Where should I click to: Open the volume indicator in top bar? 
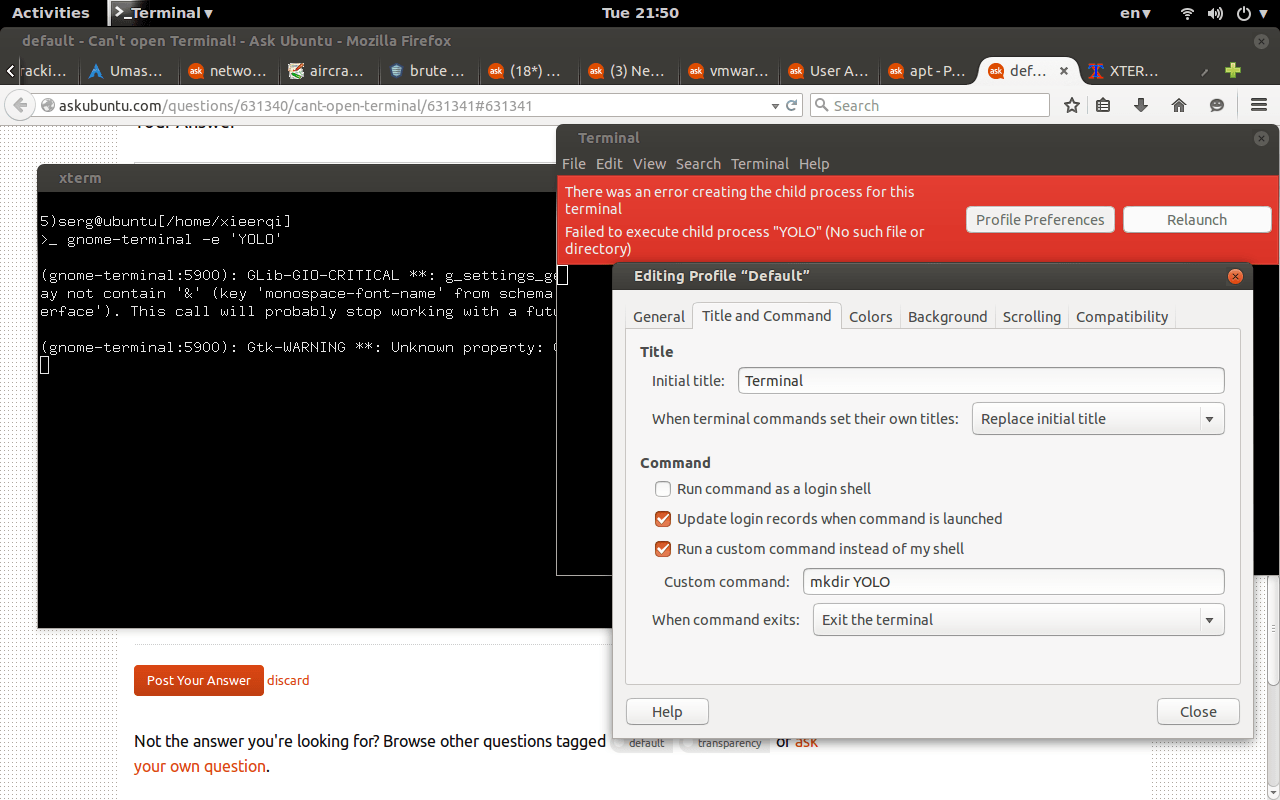click(1216, 13)
